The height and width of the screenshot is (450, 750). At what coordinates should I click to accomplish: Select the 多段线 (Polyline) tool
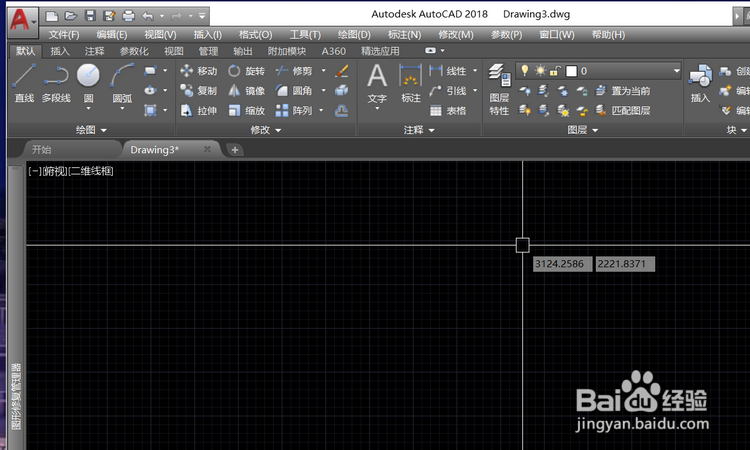click(56, 83)
